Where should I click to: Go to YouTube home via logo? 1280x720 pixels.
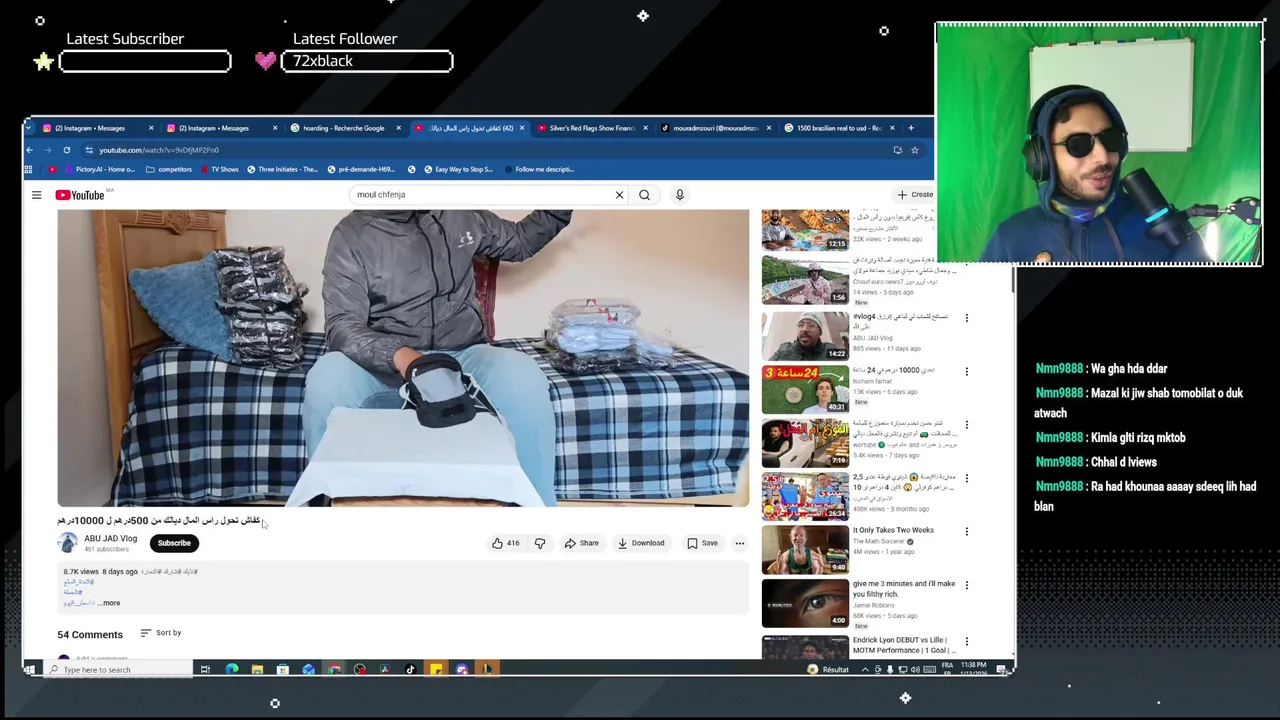80,195
